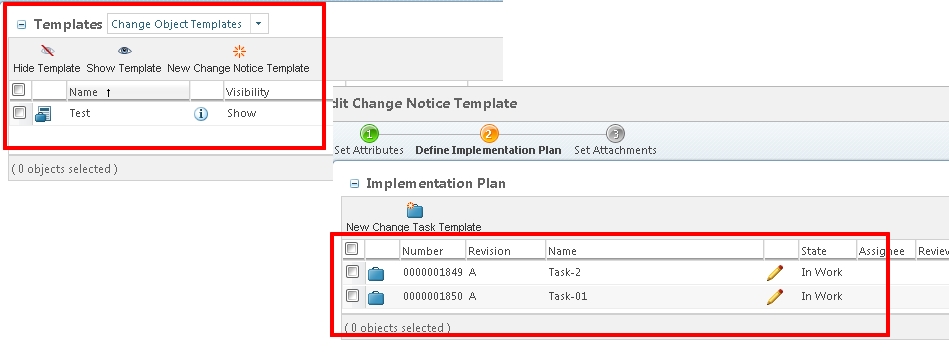
Task: Click the Change Object Templates combo box
Action: pos(188,24)
